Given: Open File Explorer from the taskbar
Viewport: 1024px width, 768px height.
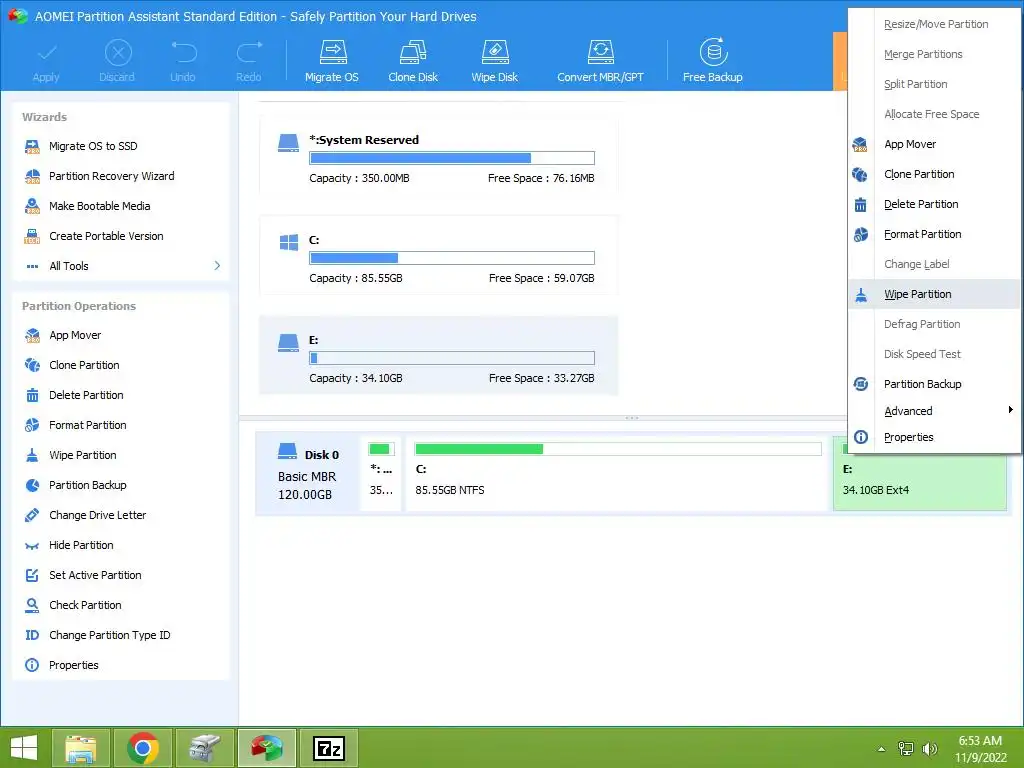Looking at the screenshot, I should [80, 748].
